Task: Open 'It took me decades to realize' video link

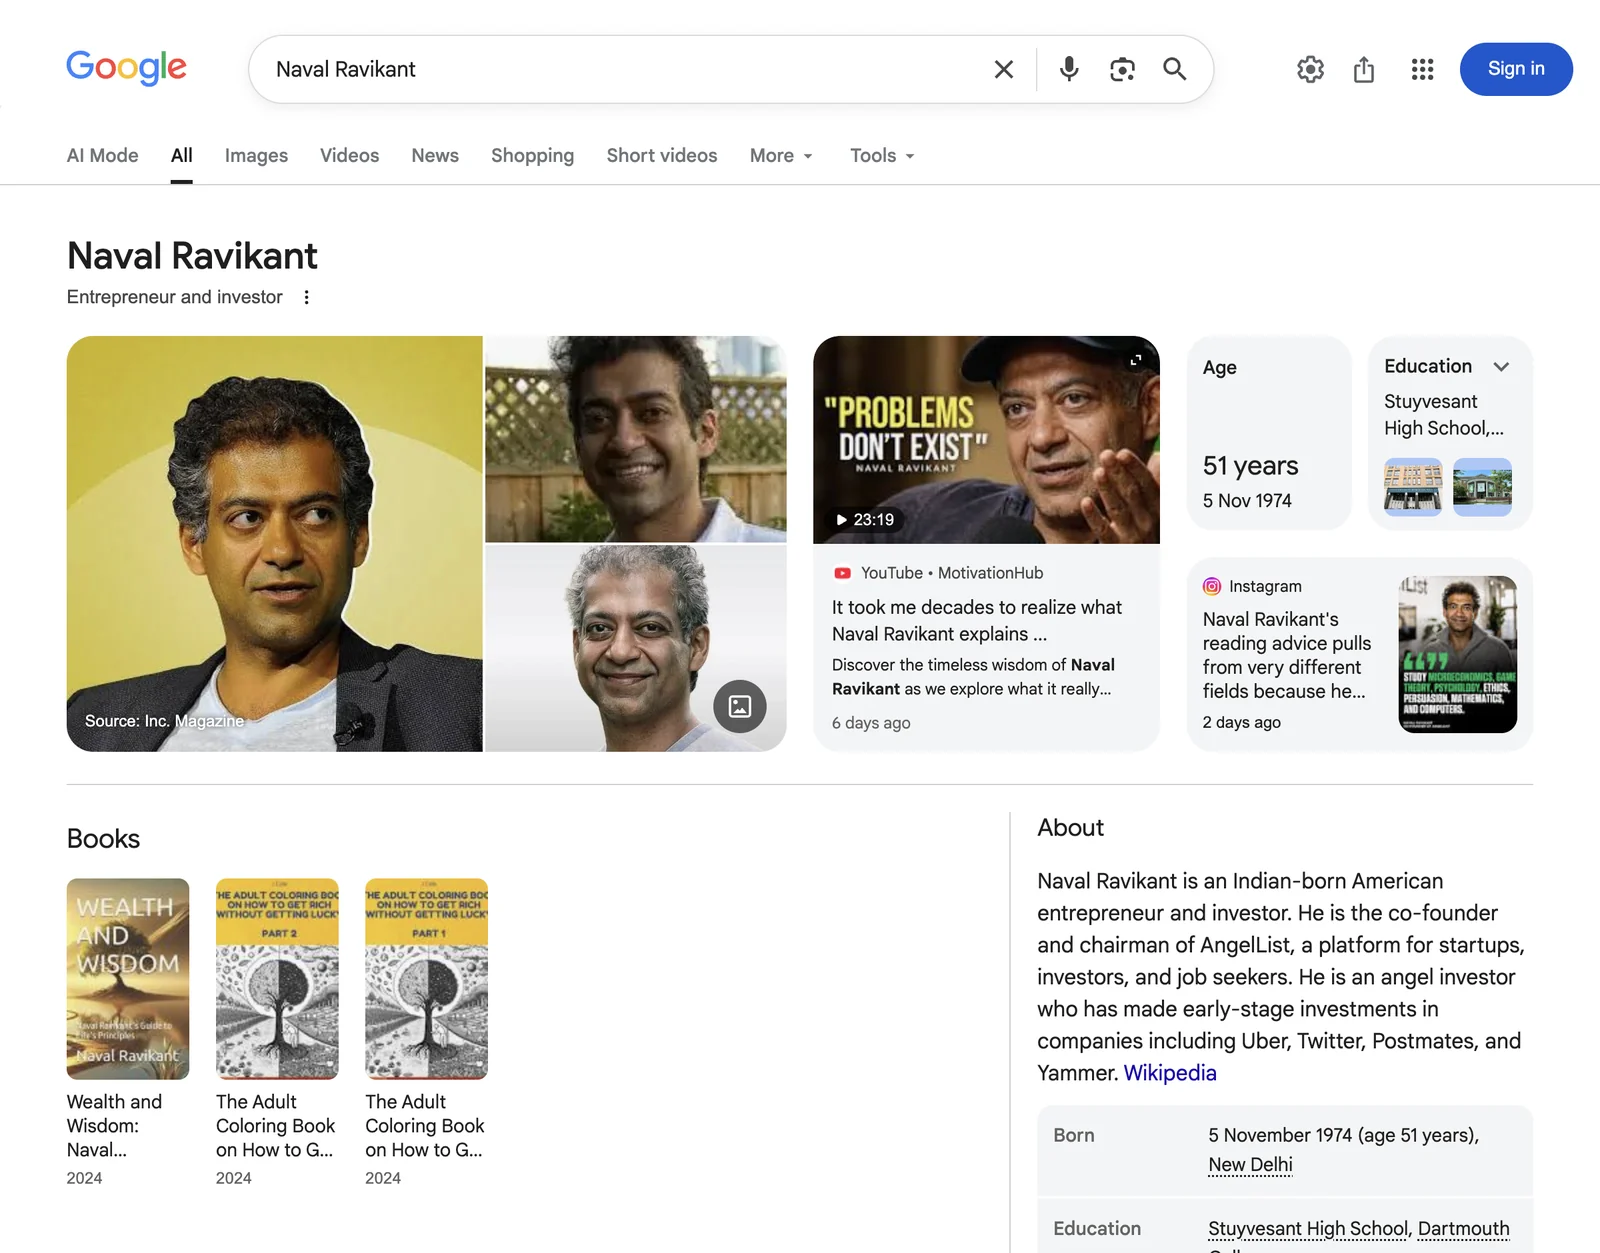Action: click(977, 620)
